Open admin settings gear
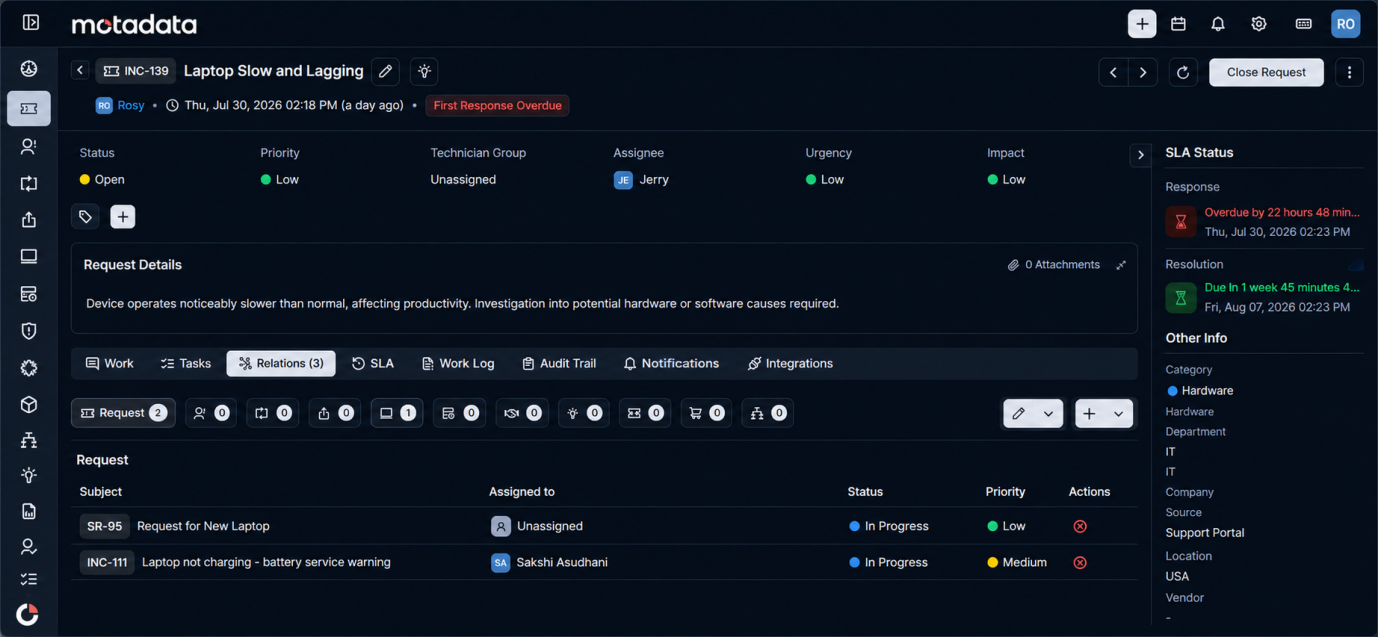The height and width of the screenshot is (637, 1378). [x=1259, y=24]
